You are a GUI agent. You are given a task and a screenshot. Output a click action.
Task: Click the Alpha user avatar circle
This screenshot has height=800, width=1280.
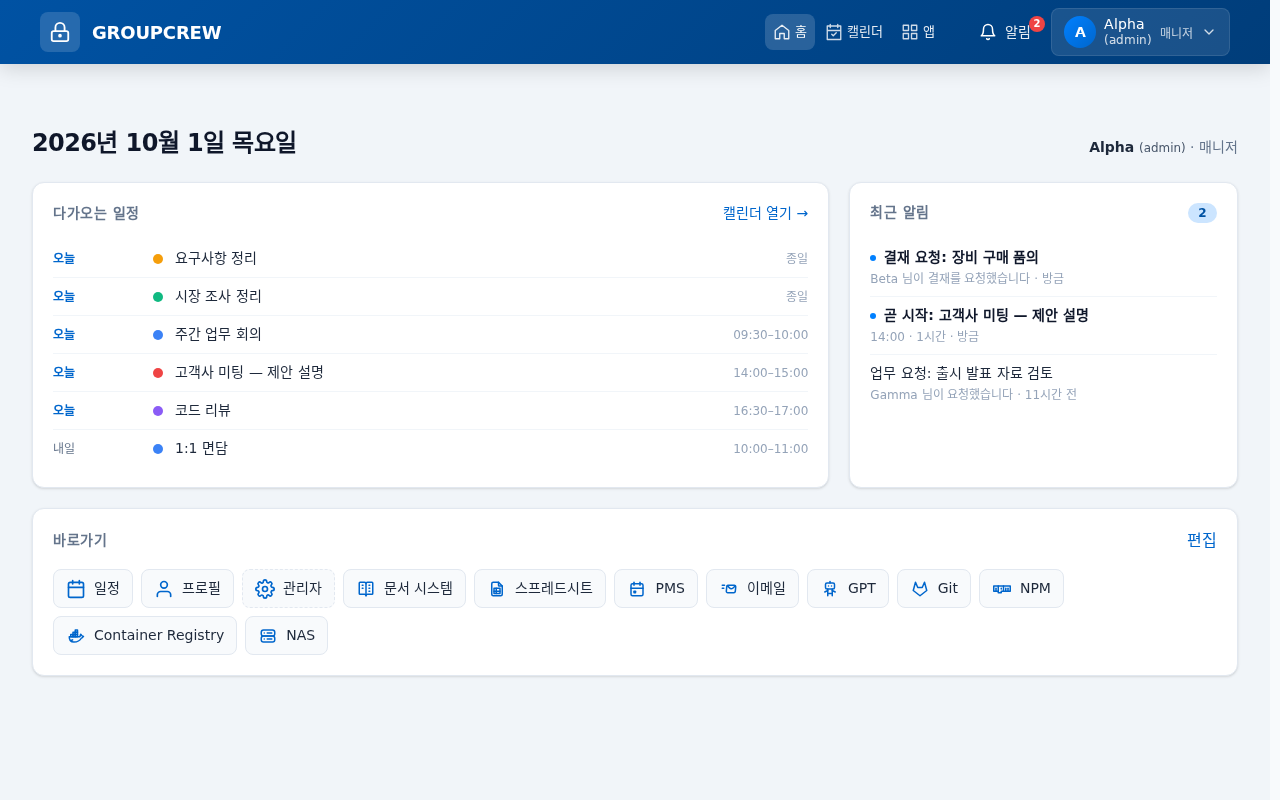click(x=1080, y=32)
